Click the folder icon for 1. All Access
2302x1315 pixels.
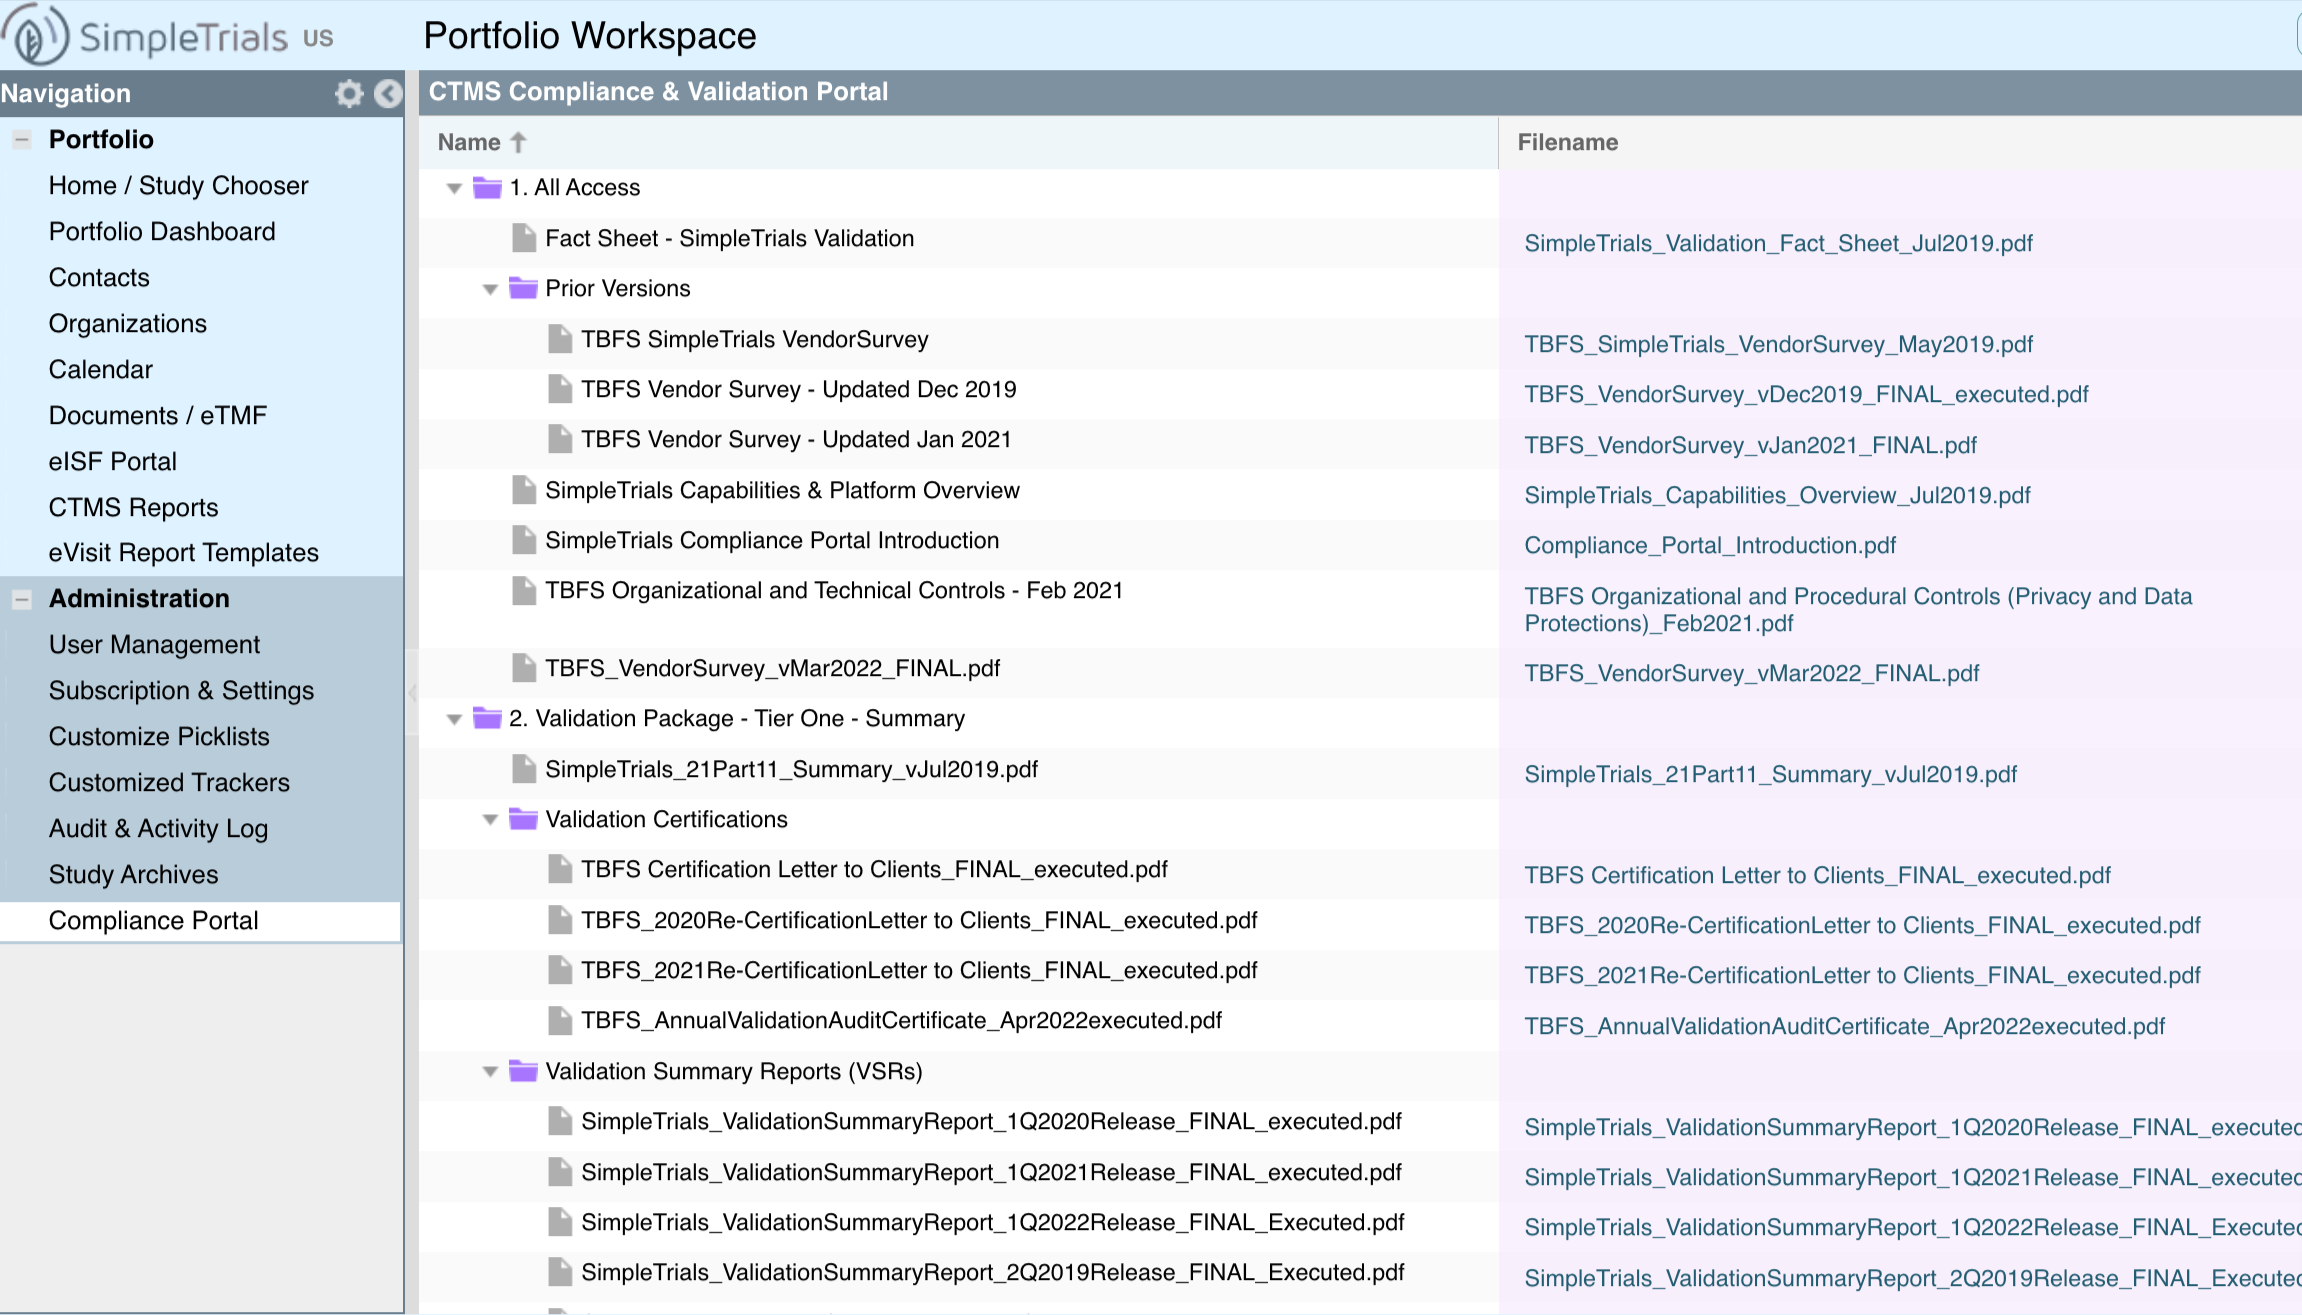pos(487,187)
